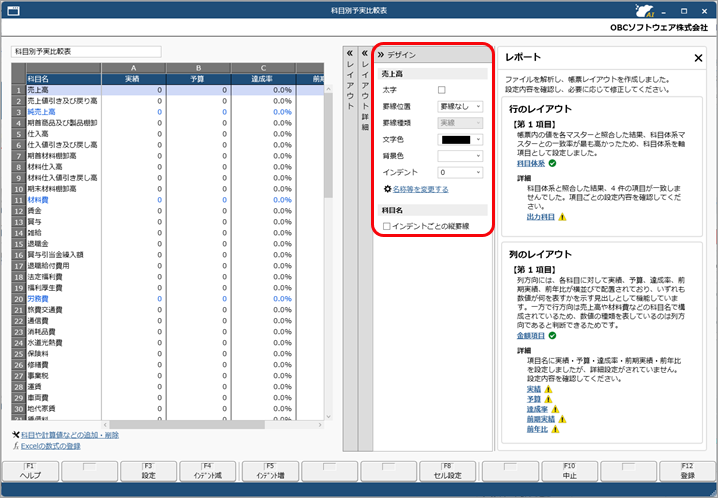Select column B header in the grid
718x498 pixels.
coord(199,68)
